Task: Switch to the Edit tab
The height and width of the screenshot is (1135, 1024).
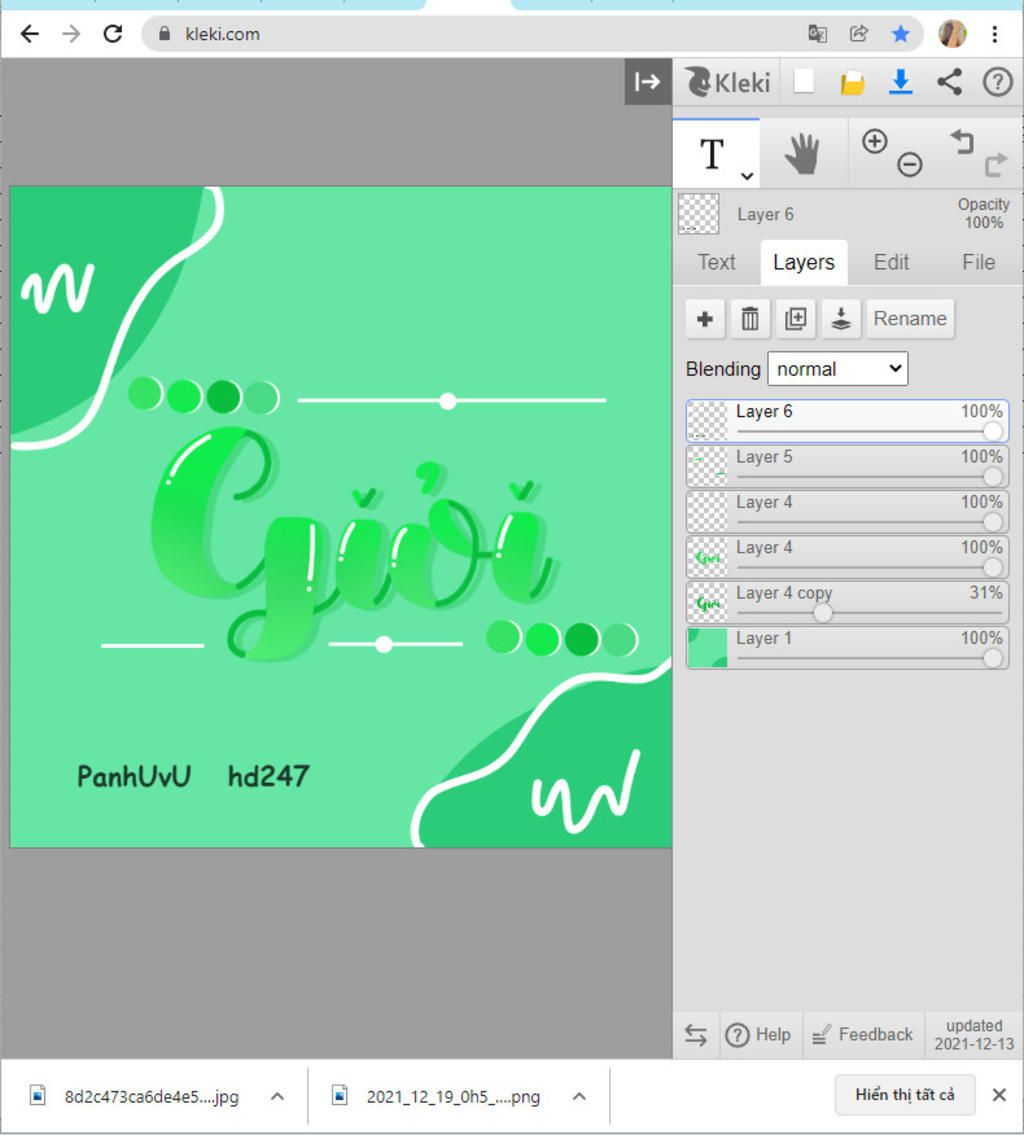Action: tap(891, 262)
